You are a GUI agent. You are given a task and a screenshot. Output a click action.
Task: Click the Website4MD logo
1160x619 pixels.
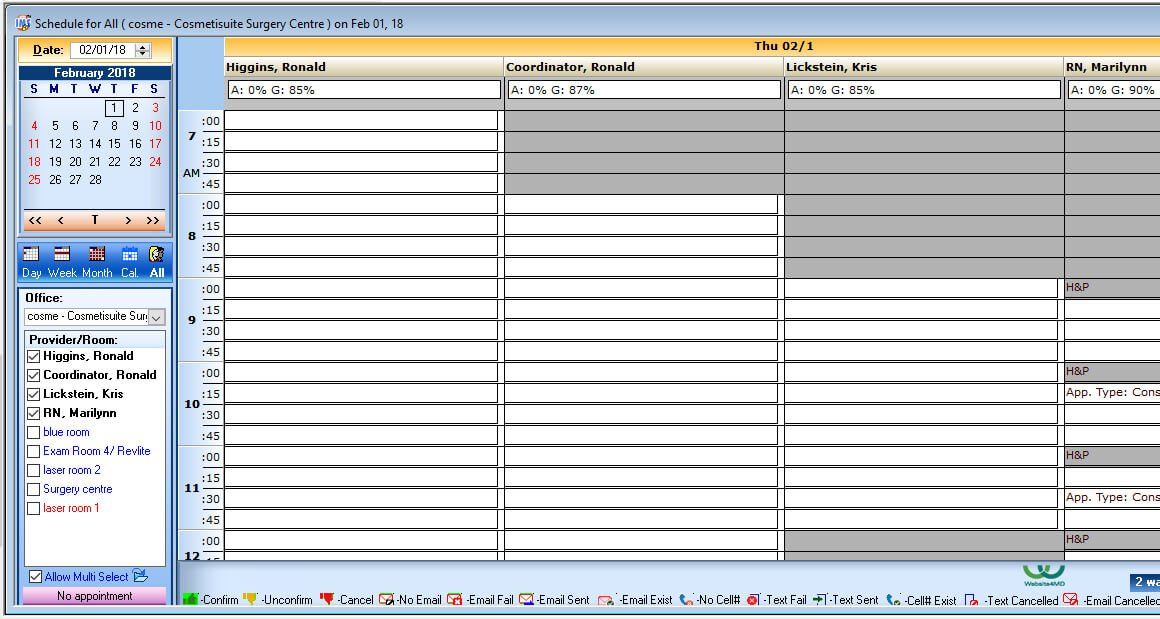[1044, 575]
